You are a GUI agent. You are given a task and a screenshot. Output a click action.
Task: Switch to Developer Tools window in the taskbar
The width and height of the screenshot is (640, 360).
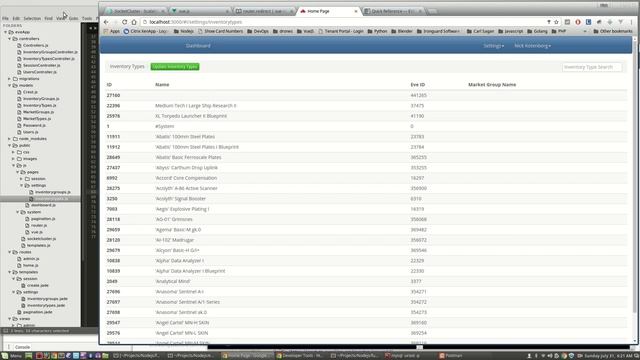[300, 356]
